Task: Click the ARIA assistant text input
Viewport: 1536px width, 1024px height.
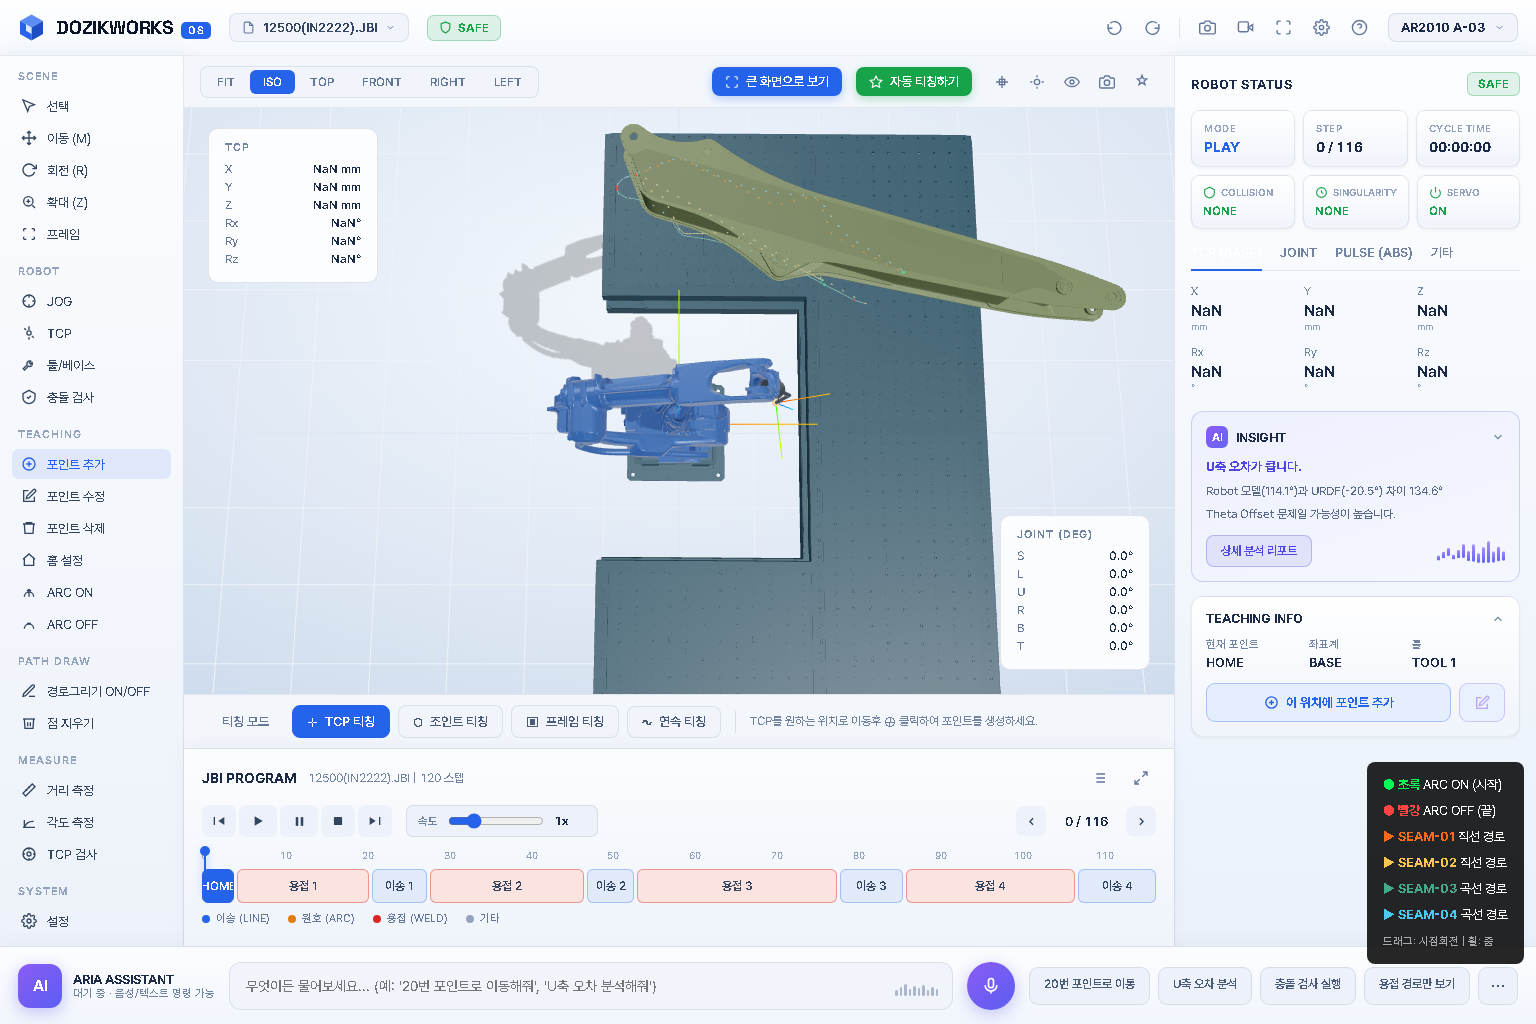Action: [591, 986]
